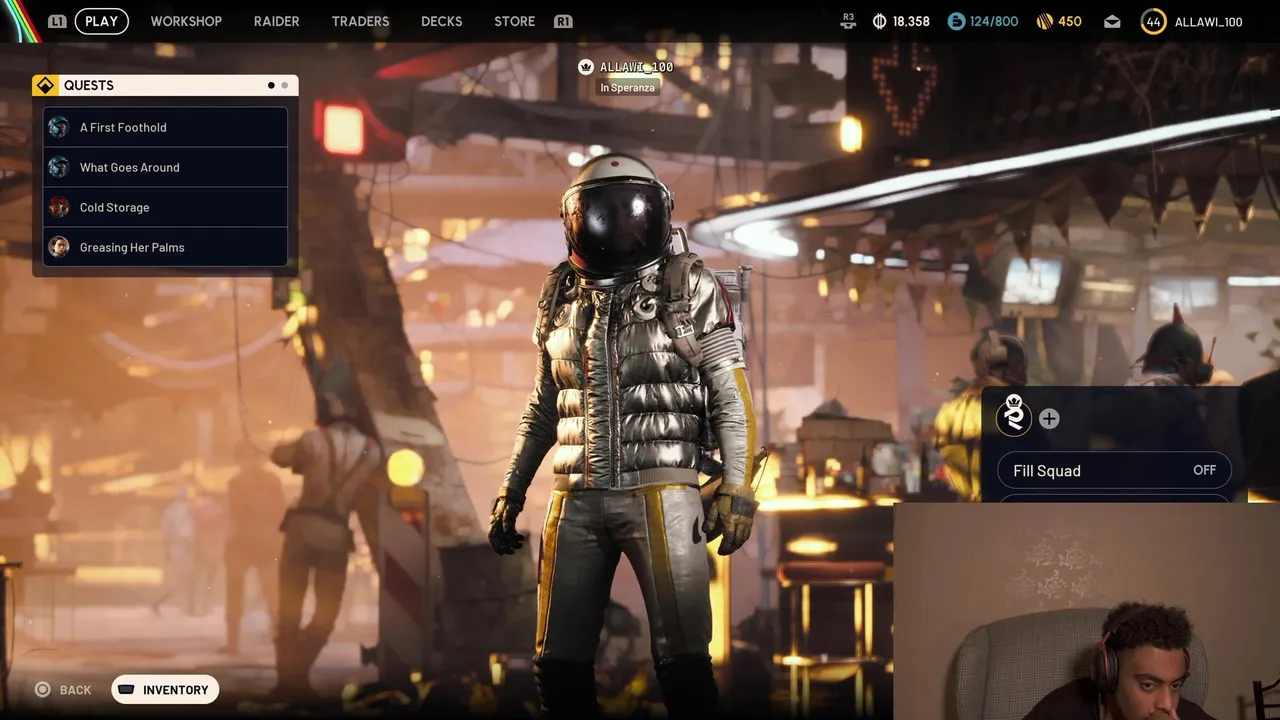Viewport: 1280px width, 720px height.
Task: Click the touchpad icon on INVENTORY
Action: (126, 690)
